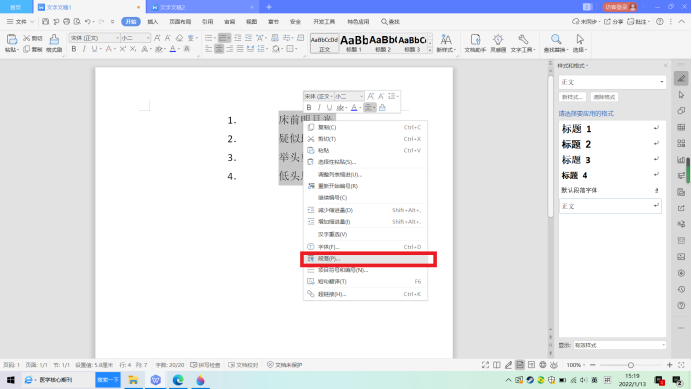The height and width of the screenshot is (389, 692).
Task: Select Heading 2 in the Styles panel list
Action: click(610, 144)
